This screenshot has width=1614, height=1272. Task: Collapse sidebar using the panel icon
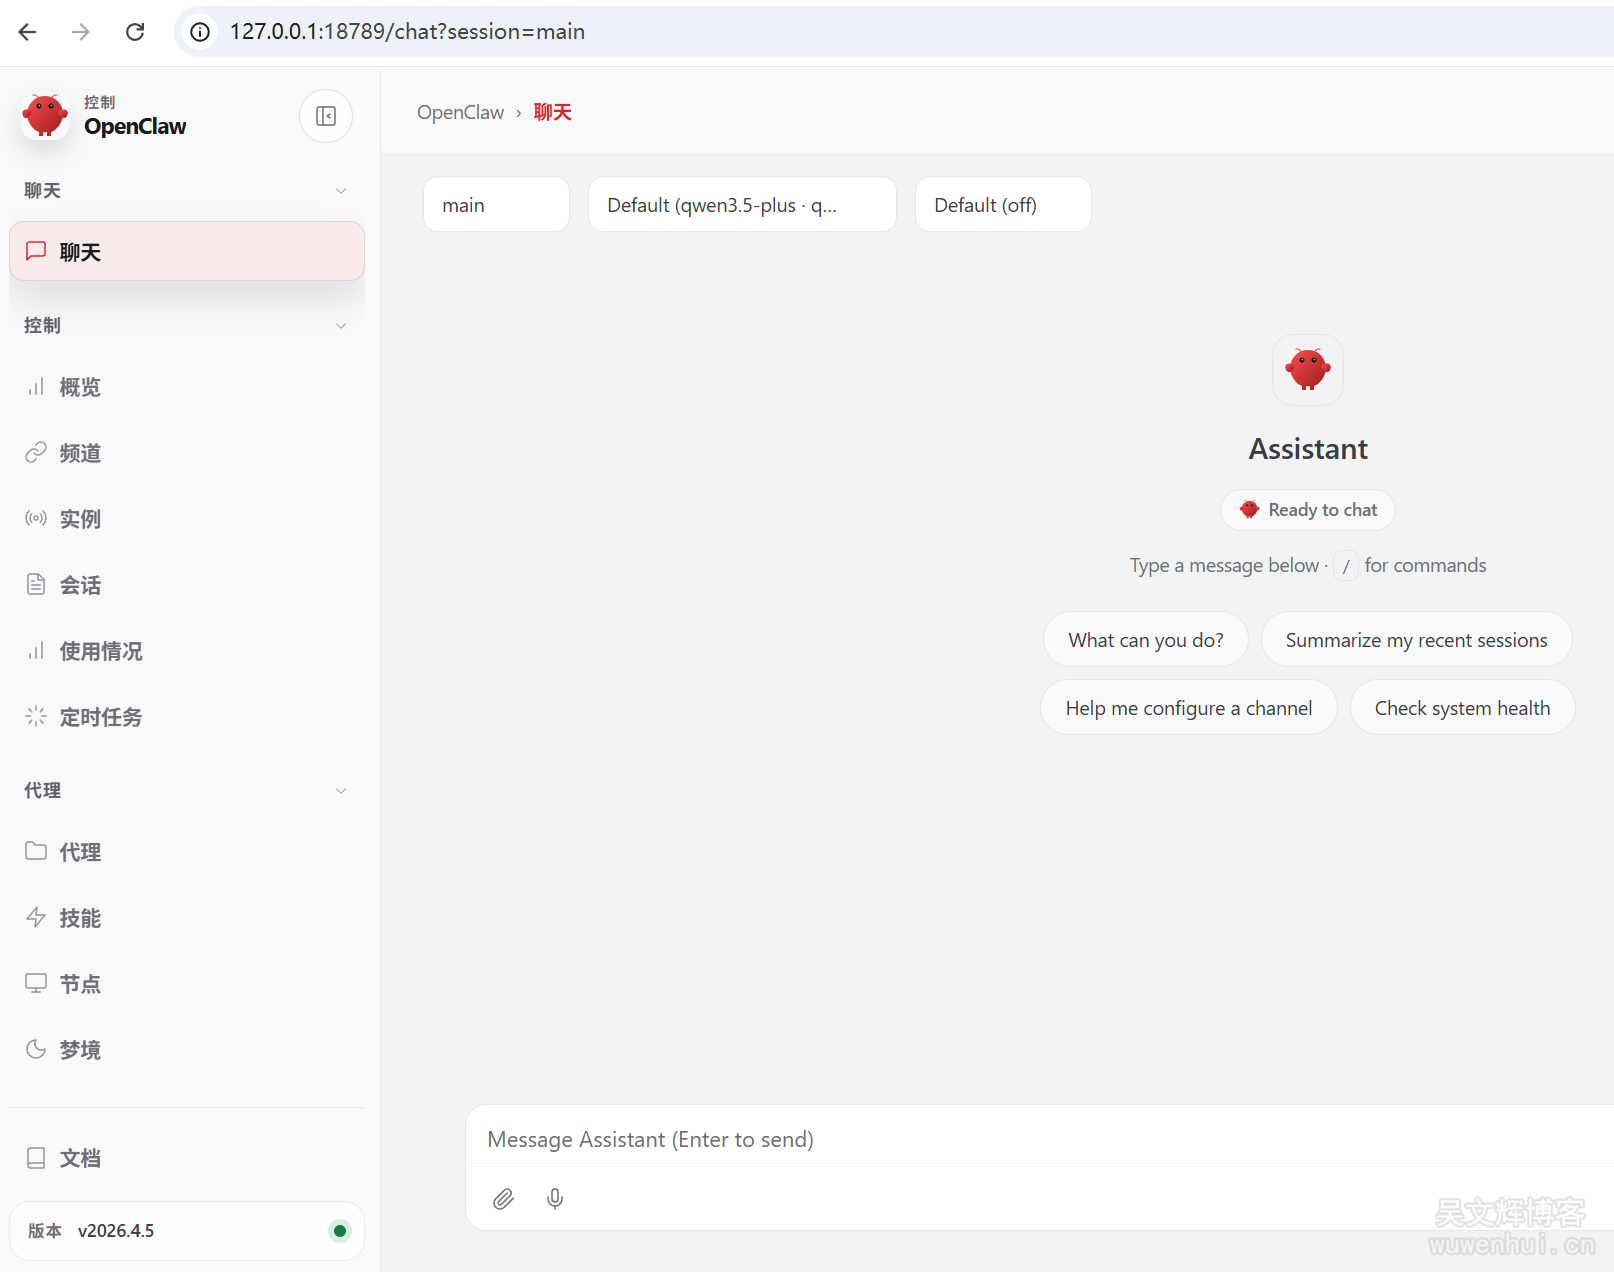[x=326, y=116]
